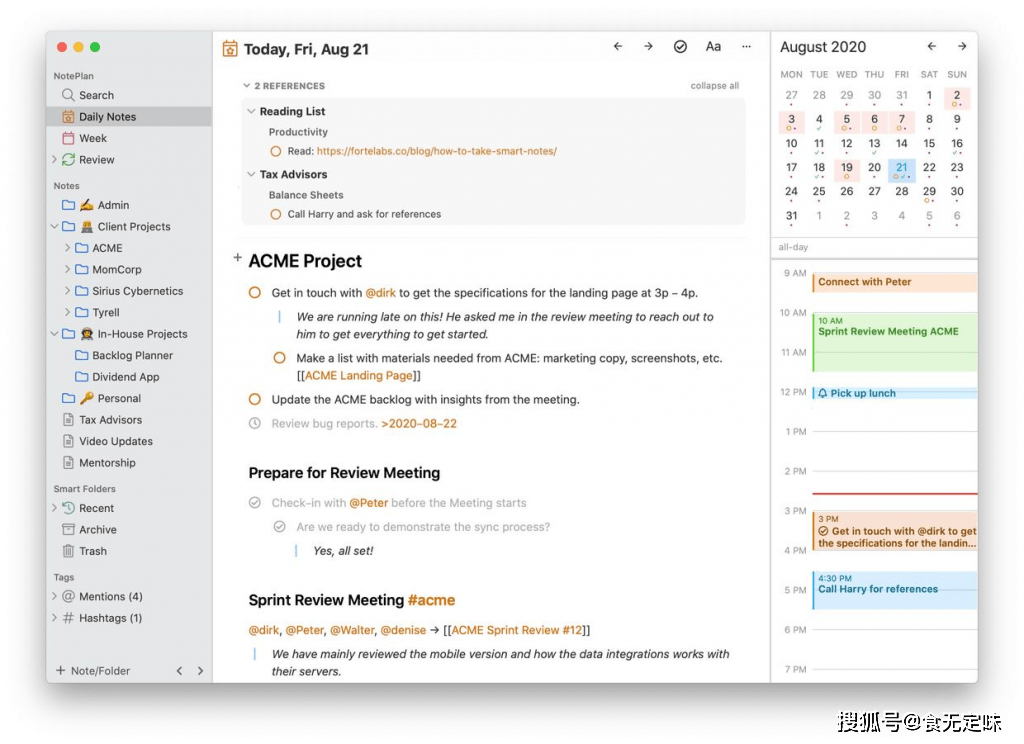This screenshot has width=1024, height=744.
Task: Click the Tax Advisors note document icon
Action: [68, 420]
